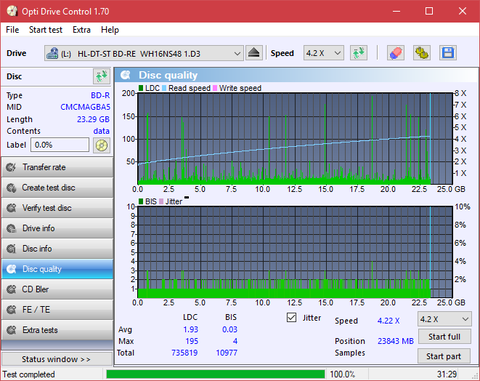
Task: Click the disc label icon button
Action: 102,145
